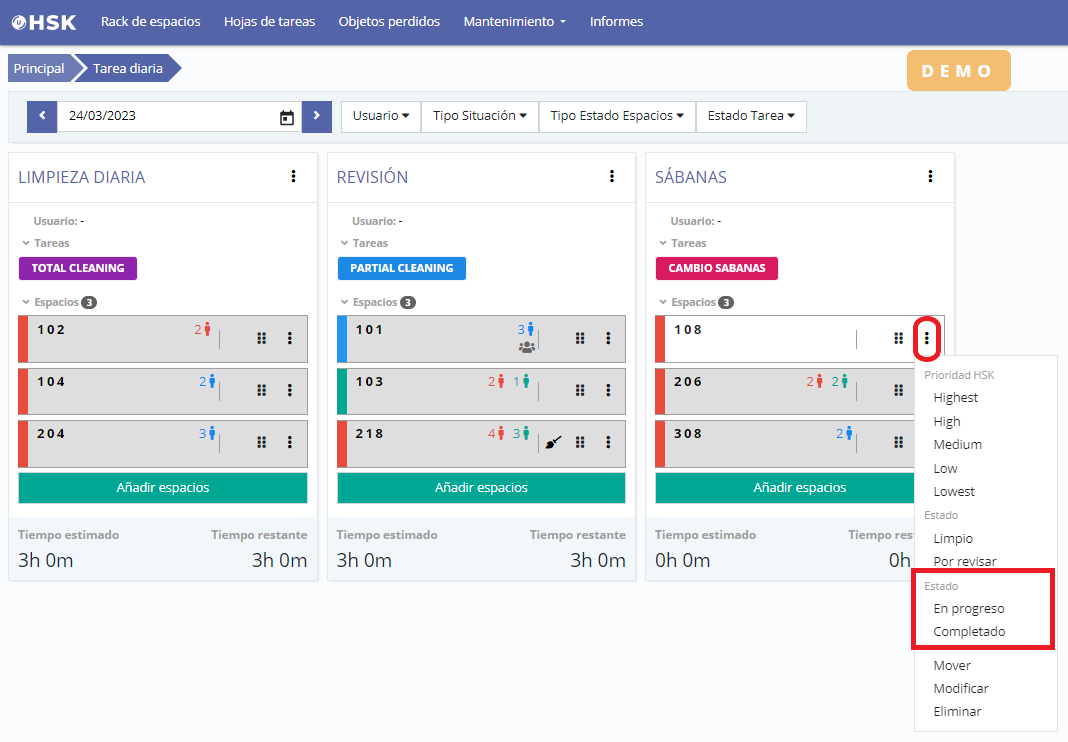
Task: Click Añadir espacios under Revisión
Action: coord(481,488)
